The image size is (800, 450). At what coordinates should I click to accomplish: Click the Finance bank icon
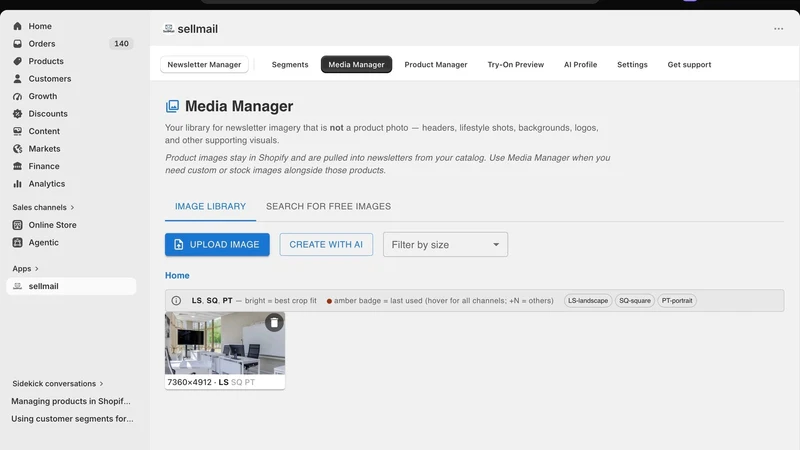pos(17,166)
